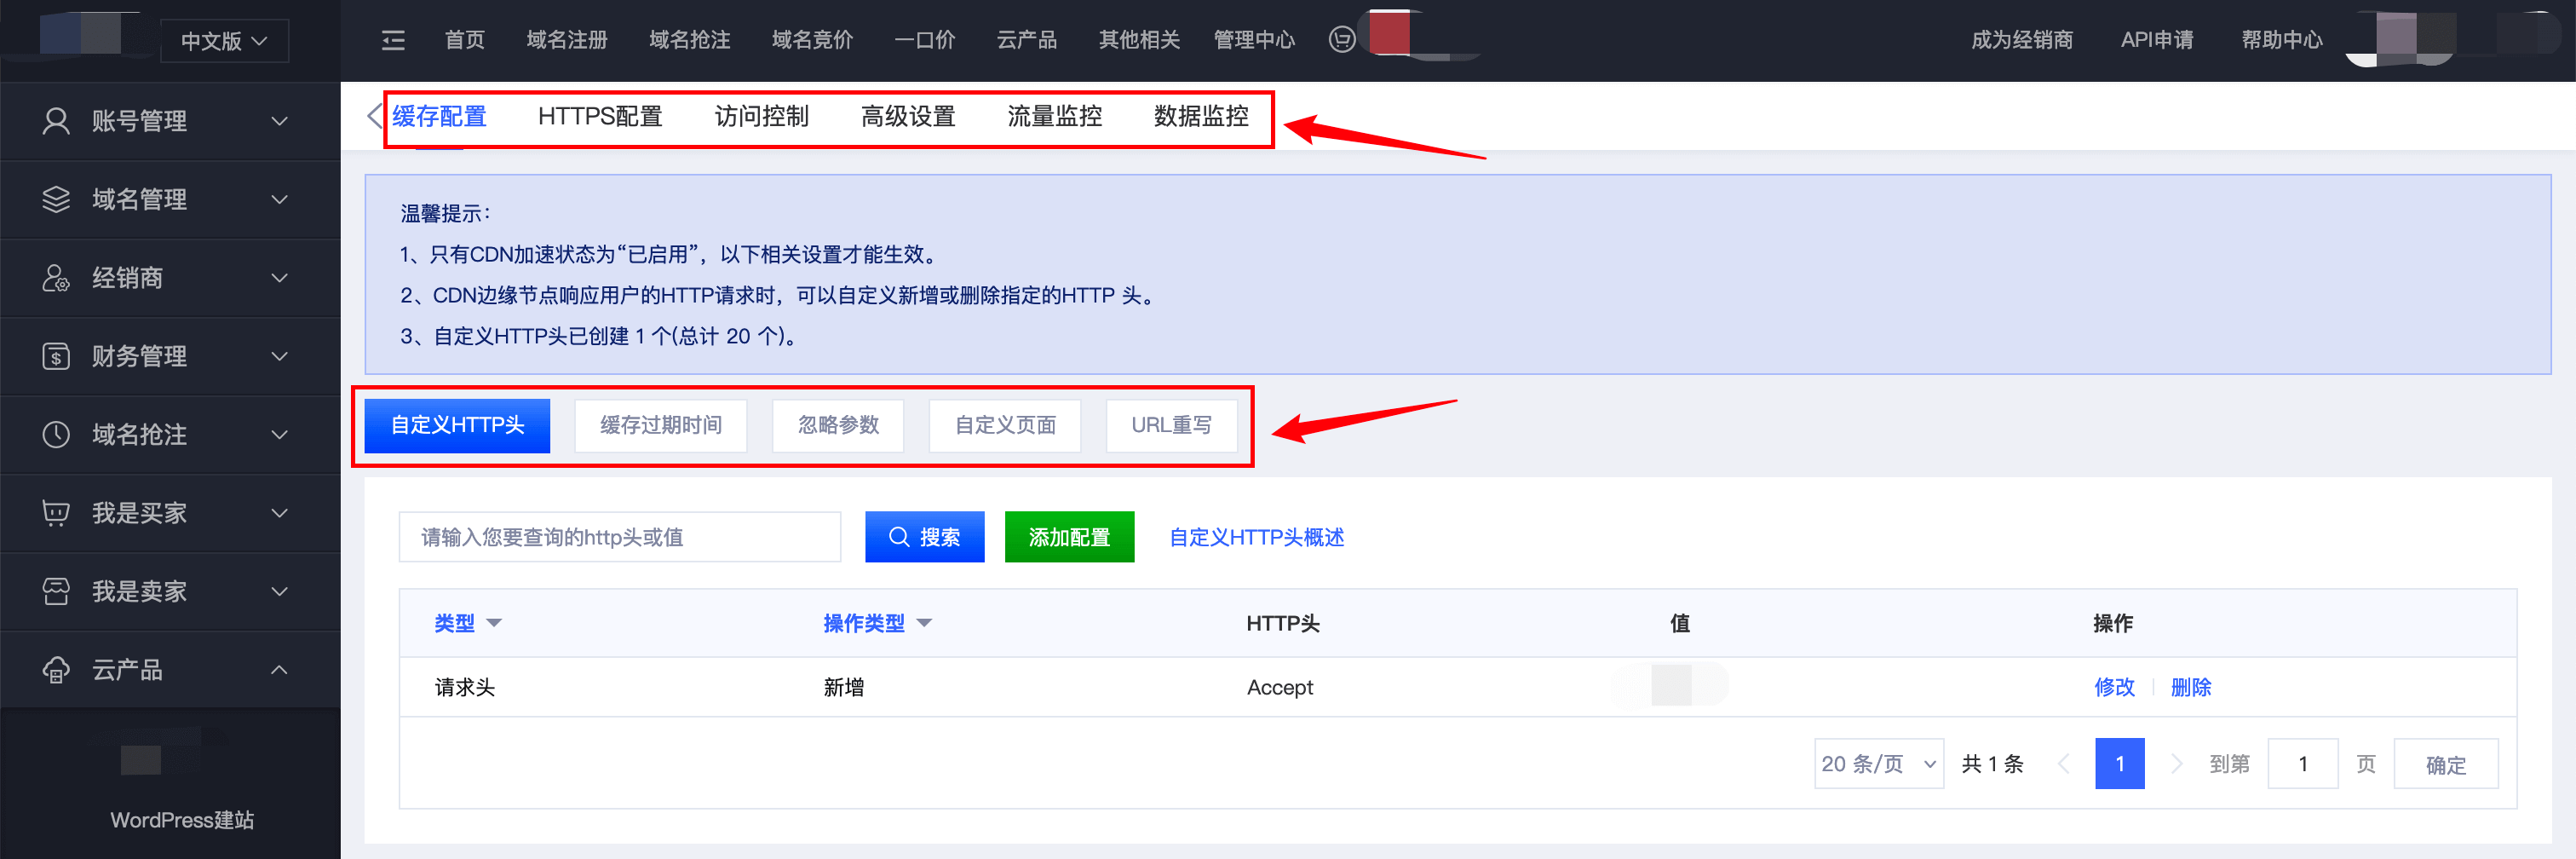Click the WordPress建站 sidebar item
Image resolution: width=2576 pixels, height=859 pixels.
[x=181, y=820]
